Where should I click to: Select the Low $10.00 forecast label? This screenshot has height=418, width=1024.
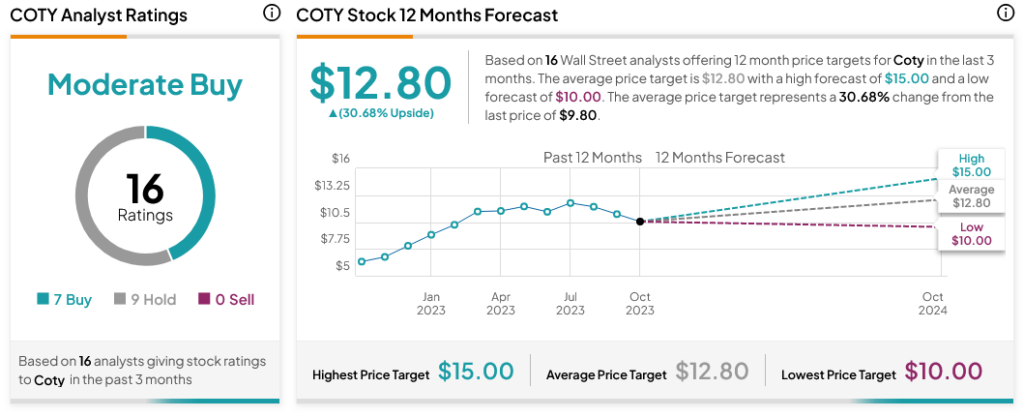tap(971, 234)
